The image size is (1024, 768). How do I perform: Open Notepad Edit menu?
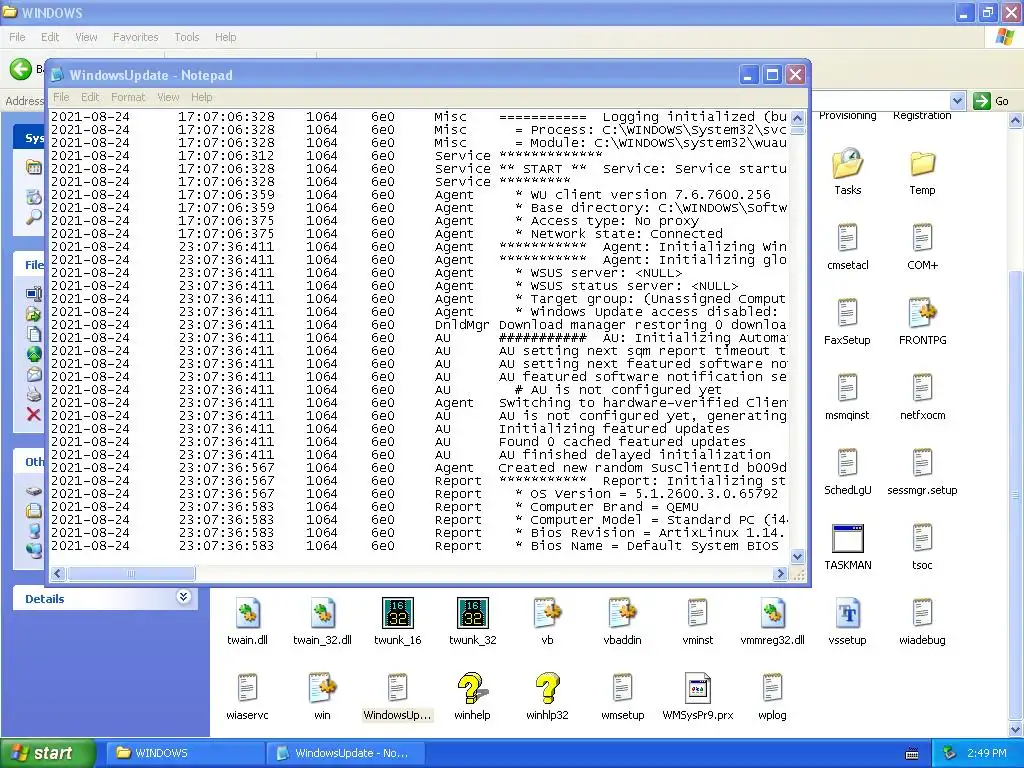(x=89, y=97)
